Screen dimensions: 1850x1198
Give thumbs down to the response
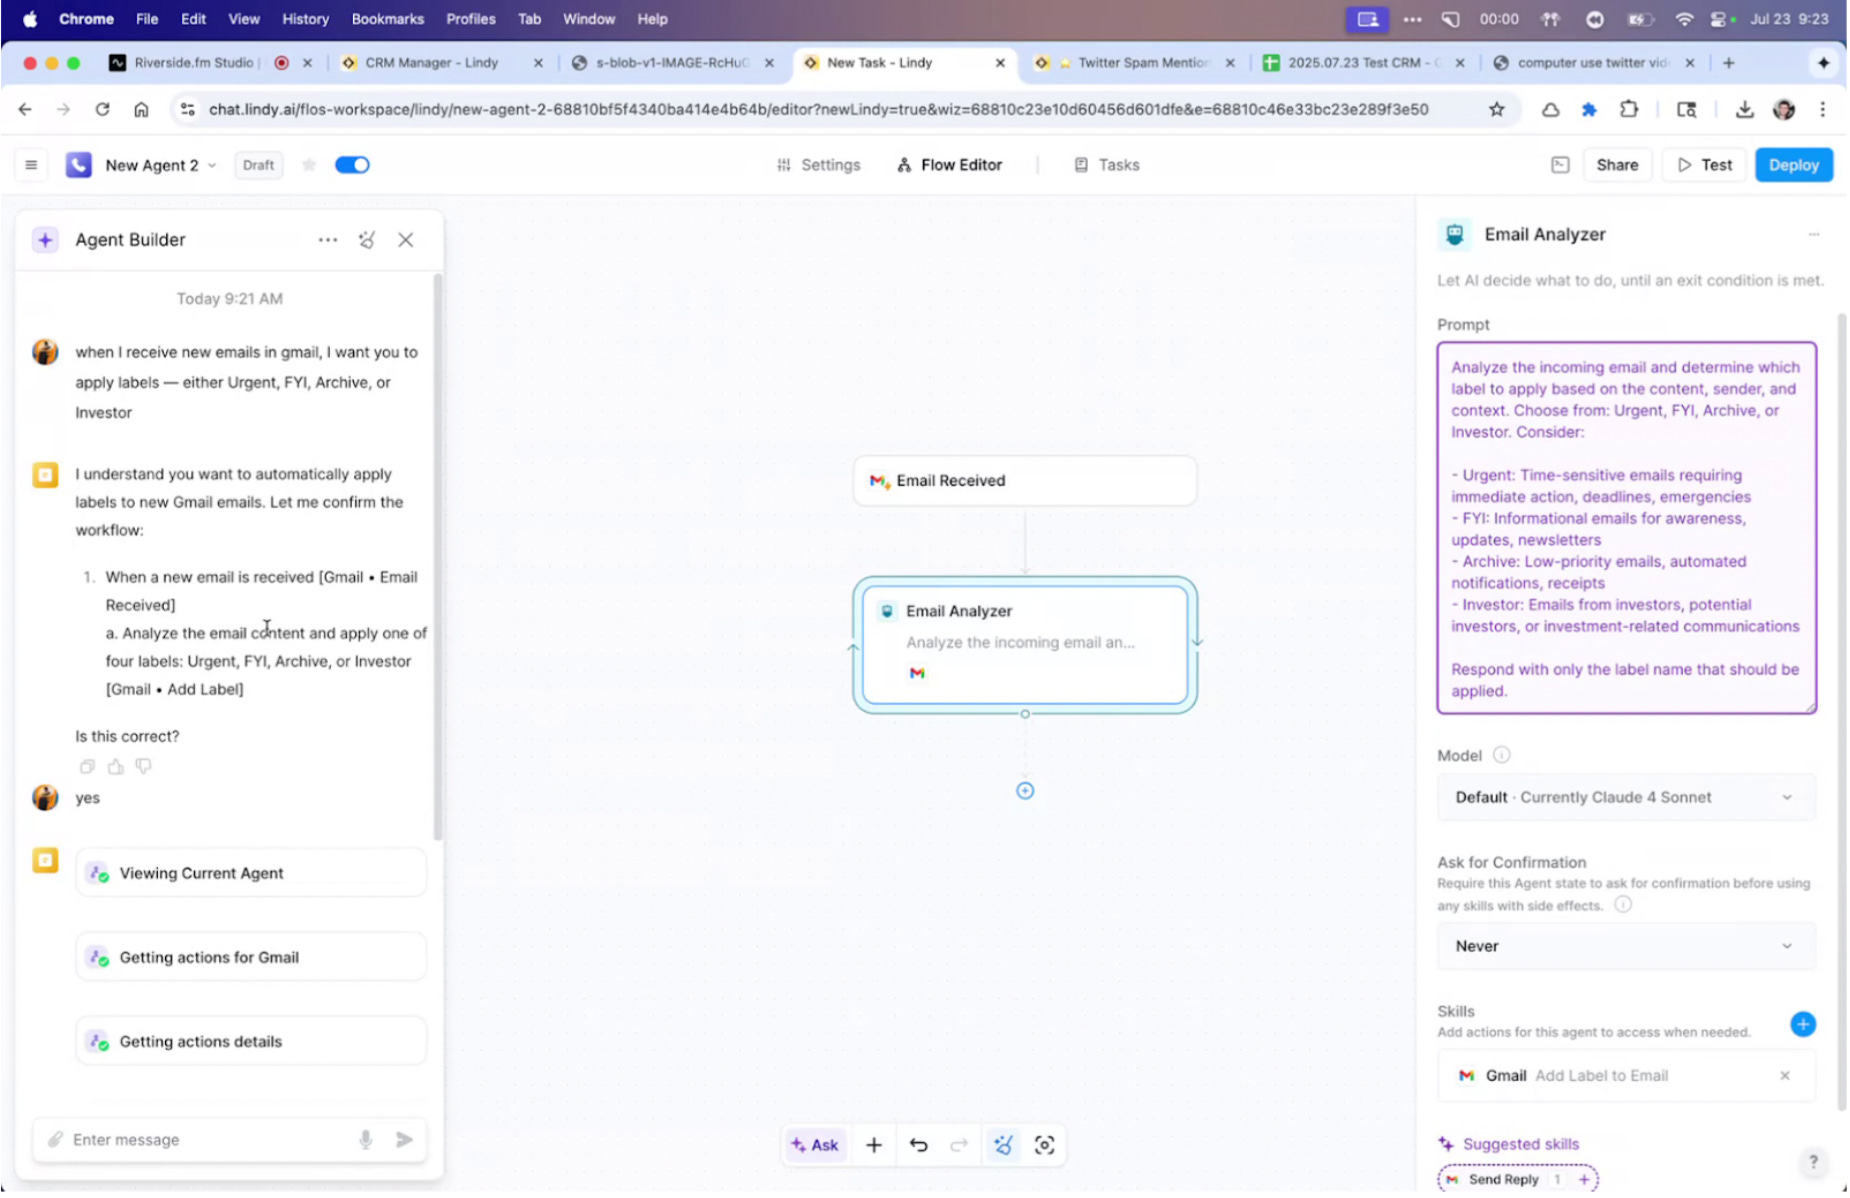coord(144,768)
